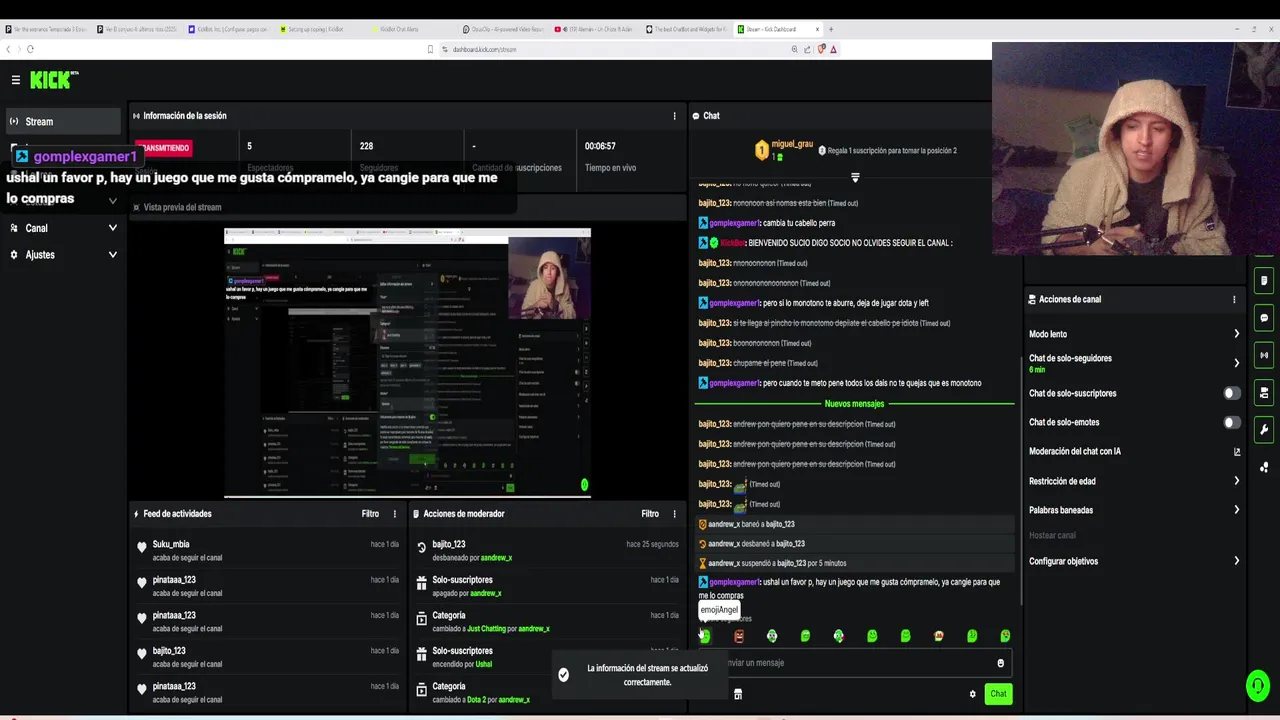This screenshot has height=720, width=1280.
Task: Click the green dot on stream preview
Action: (x=585, y=485)
